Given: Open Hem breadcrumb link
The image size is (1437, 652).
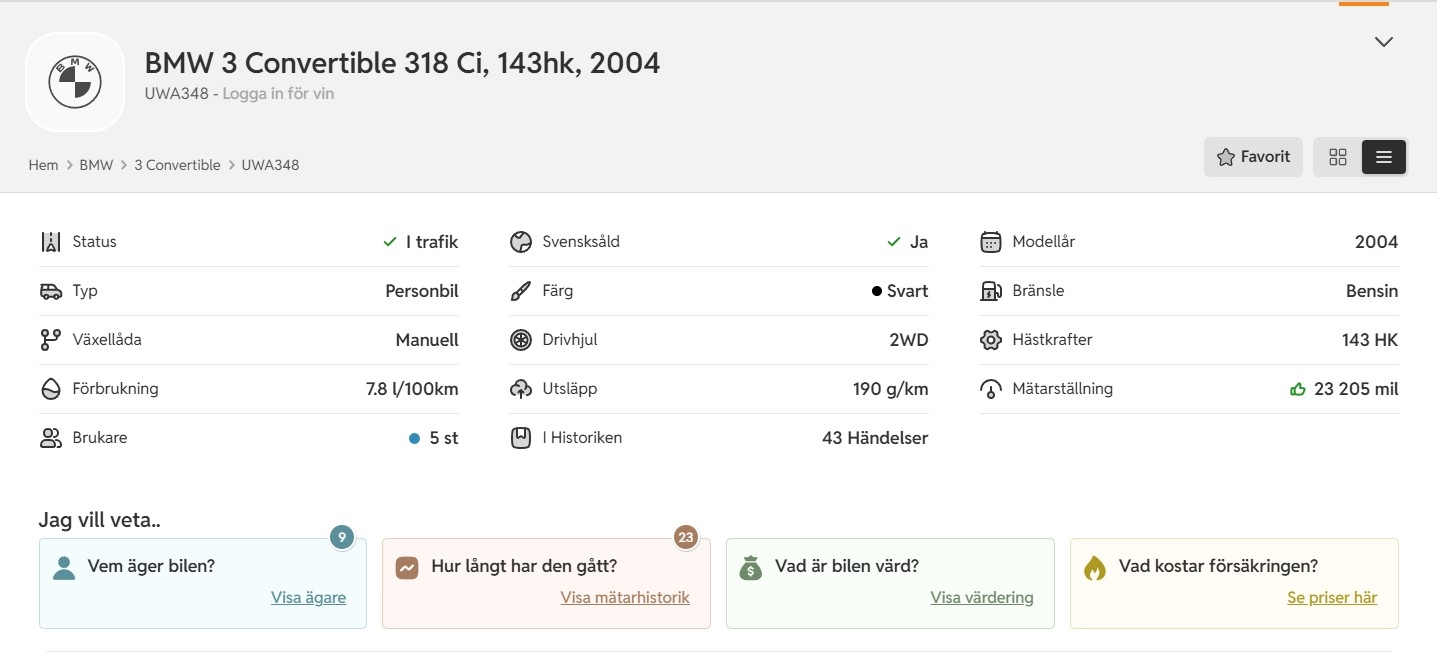Looking at the screenshot, I should tap(43, 165).
